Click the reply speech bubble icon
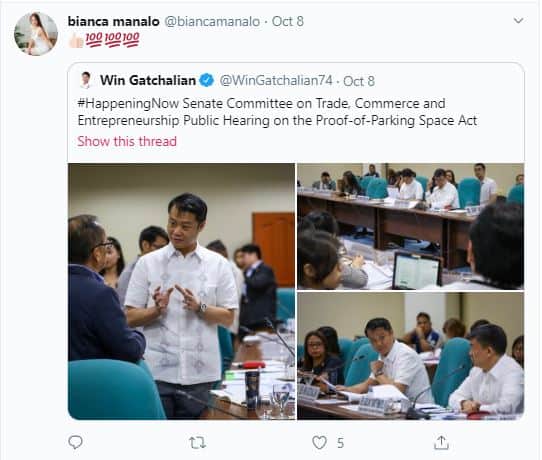 (75, 442)
